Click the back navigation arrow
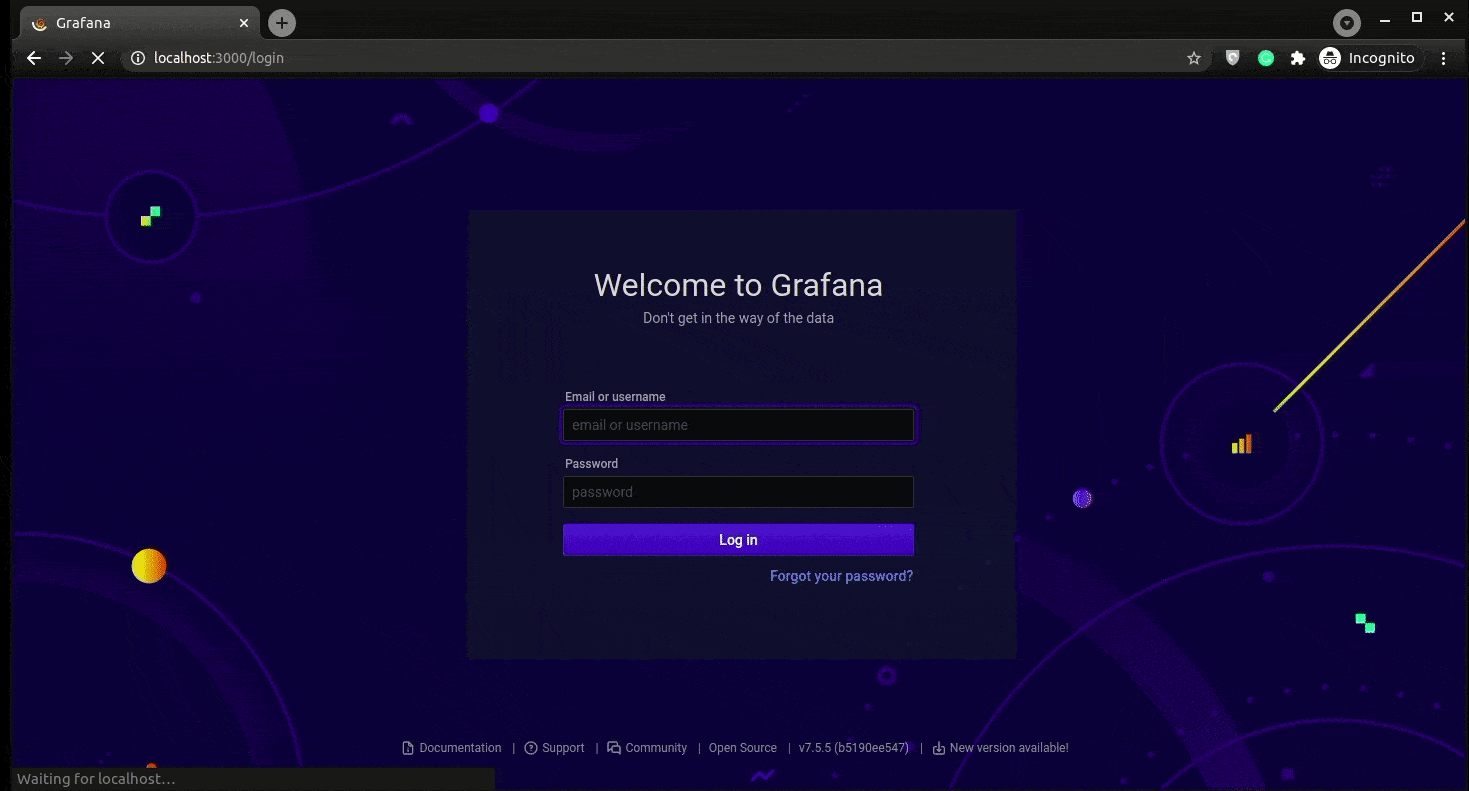Image resolution: width=1469 pixels, height=791 pixels. pyautogui.click(x=33, y=58)
